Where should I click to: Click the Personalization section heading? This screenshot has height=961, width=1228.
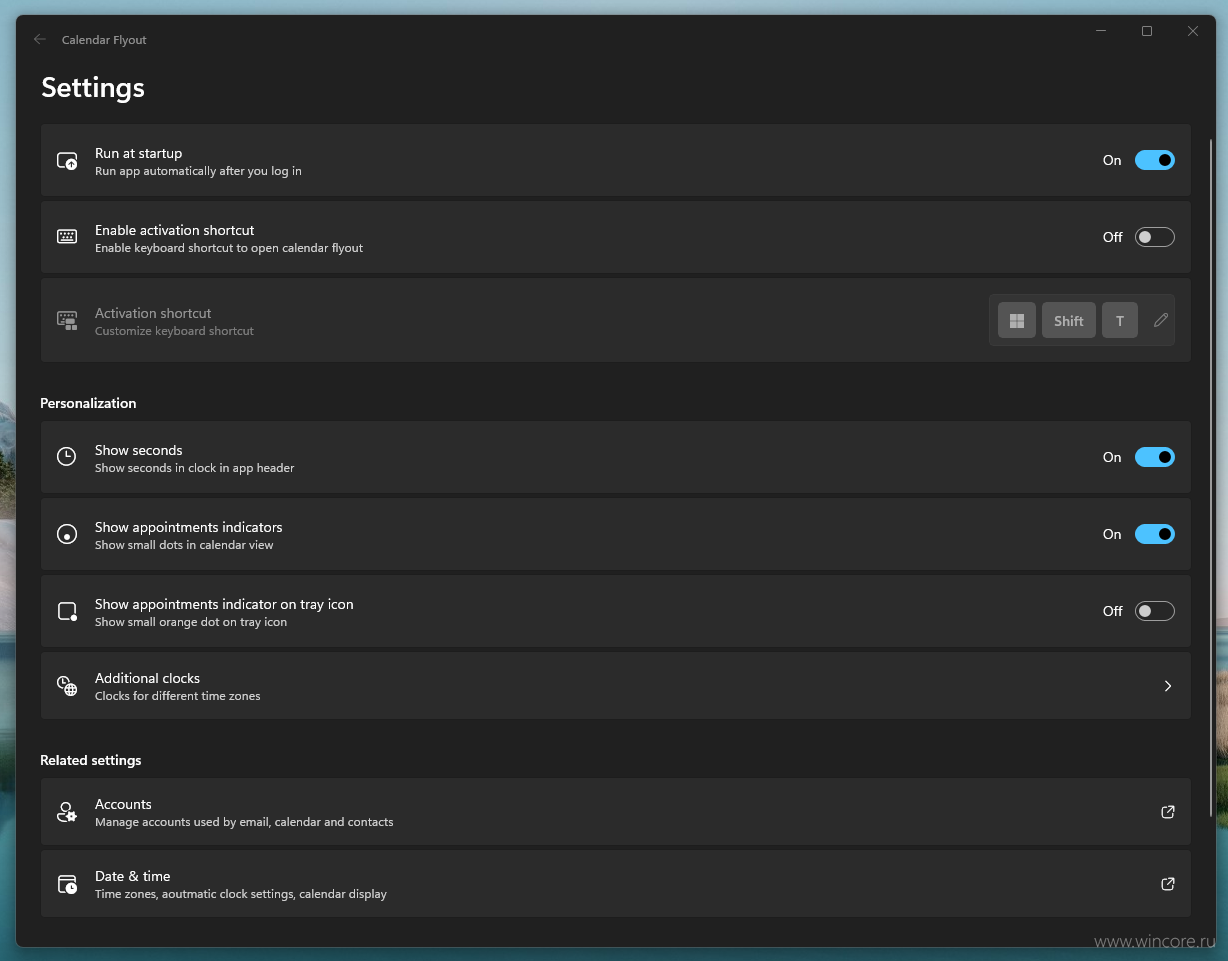pos(88,403)
